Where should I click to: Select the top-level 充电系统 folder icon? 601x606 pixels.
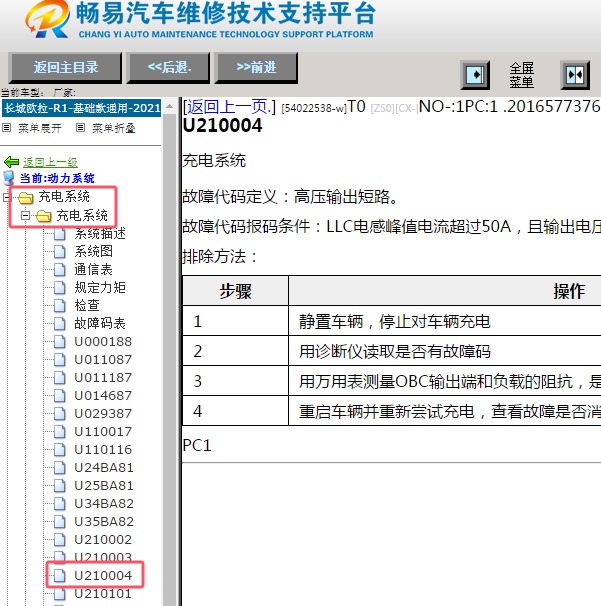click(26, 198)
